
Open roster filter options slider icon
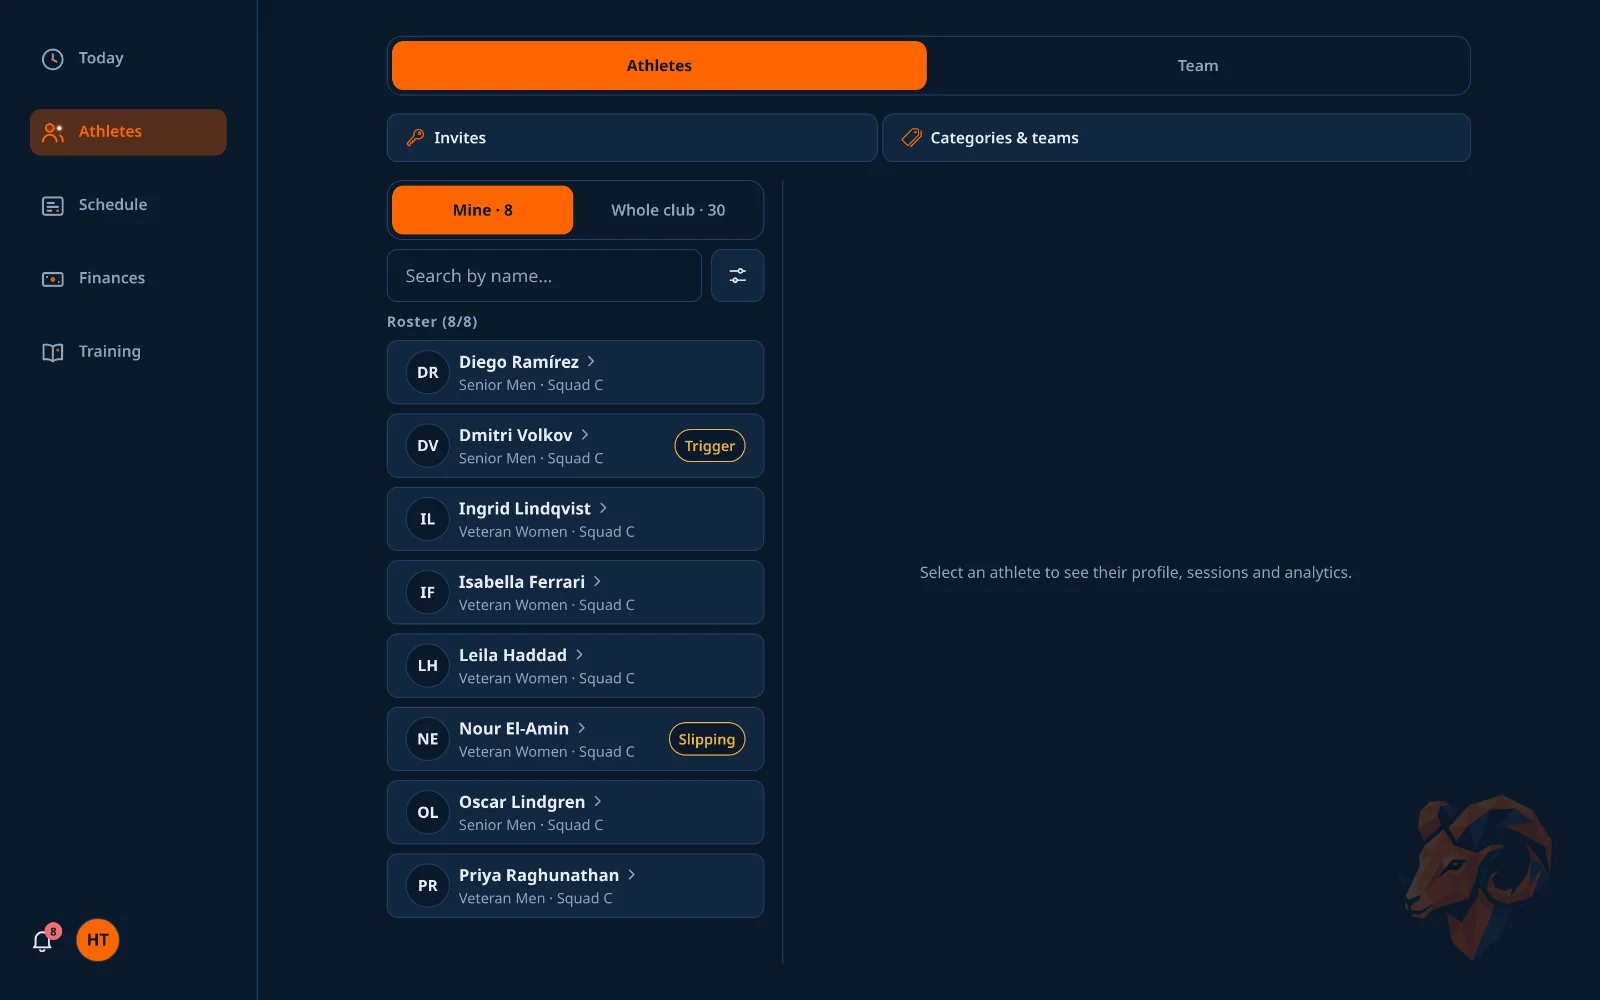point(738,276)
